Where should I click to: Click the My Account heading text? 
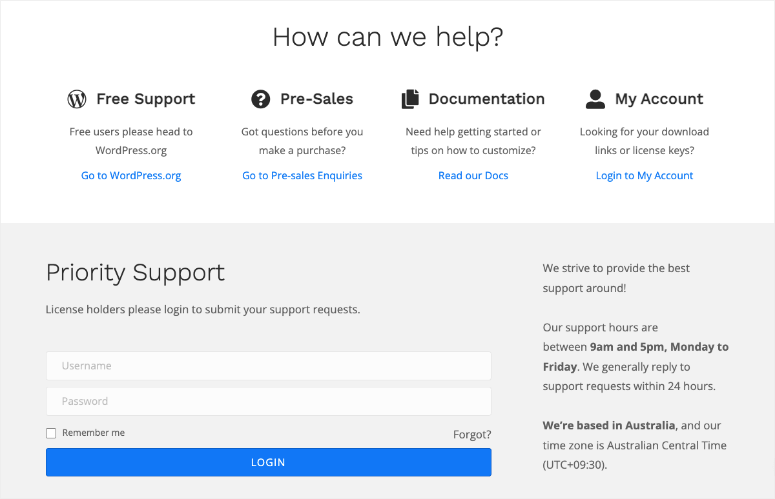point(659,99)
